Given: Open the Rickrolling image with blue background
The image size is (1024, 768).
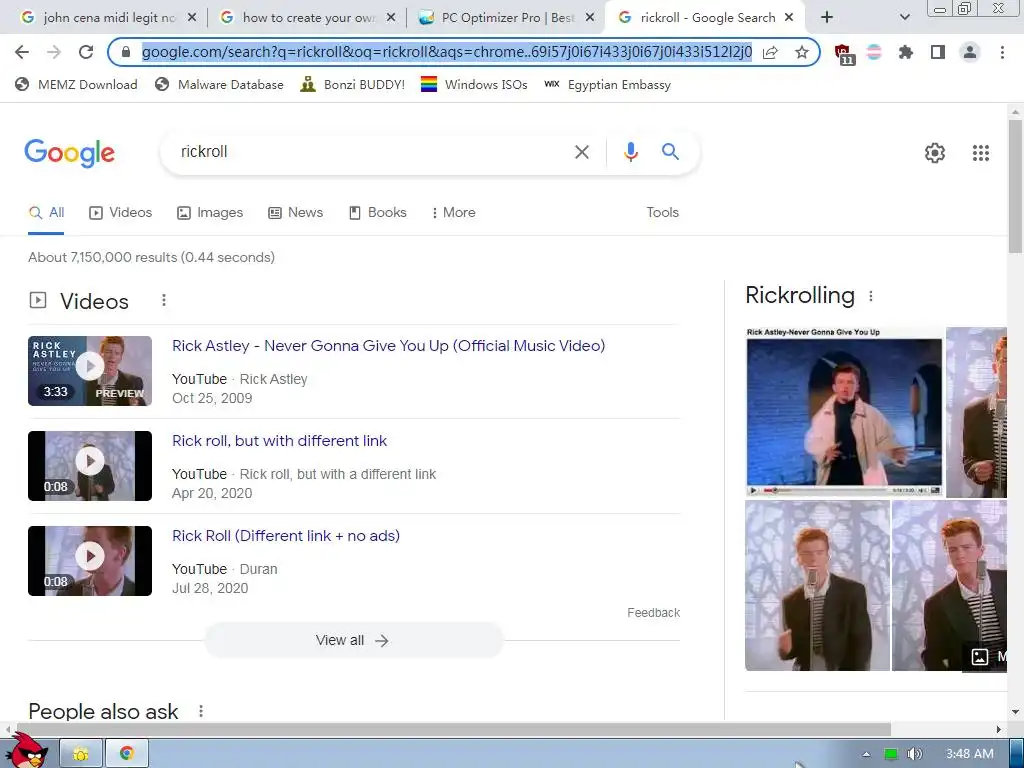Looking at the screenshot, I should click(x=844, y=412).
